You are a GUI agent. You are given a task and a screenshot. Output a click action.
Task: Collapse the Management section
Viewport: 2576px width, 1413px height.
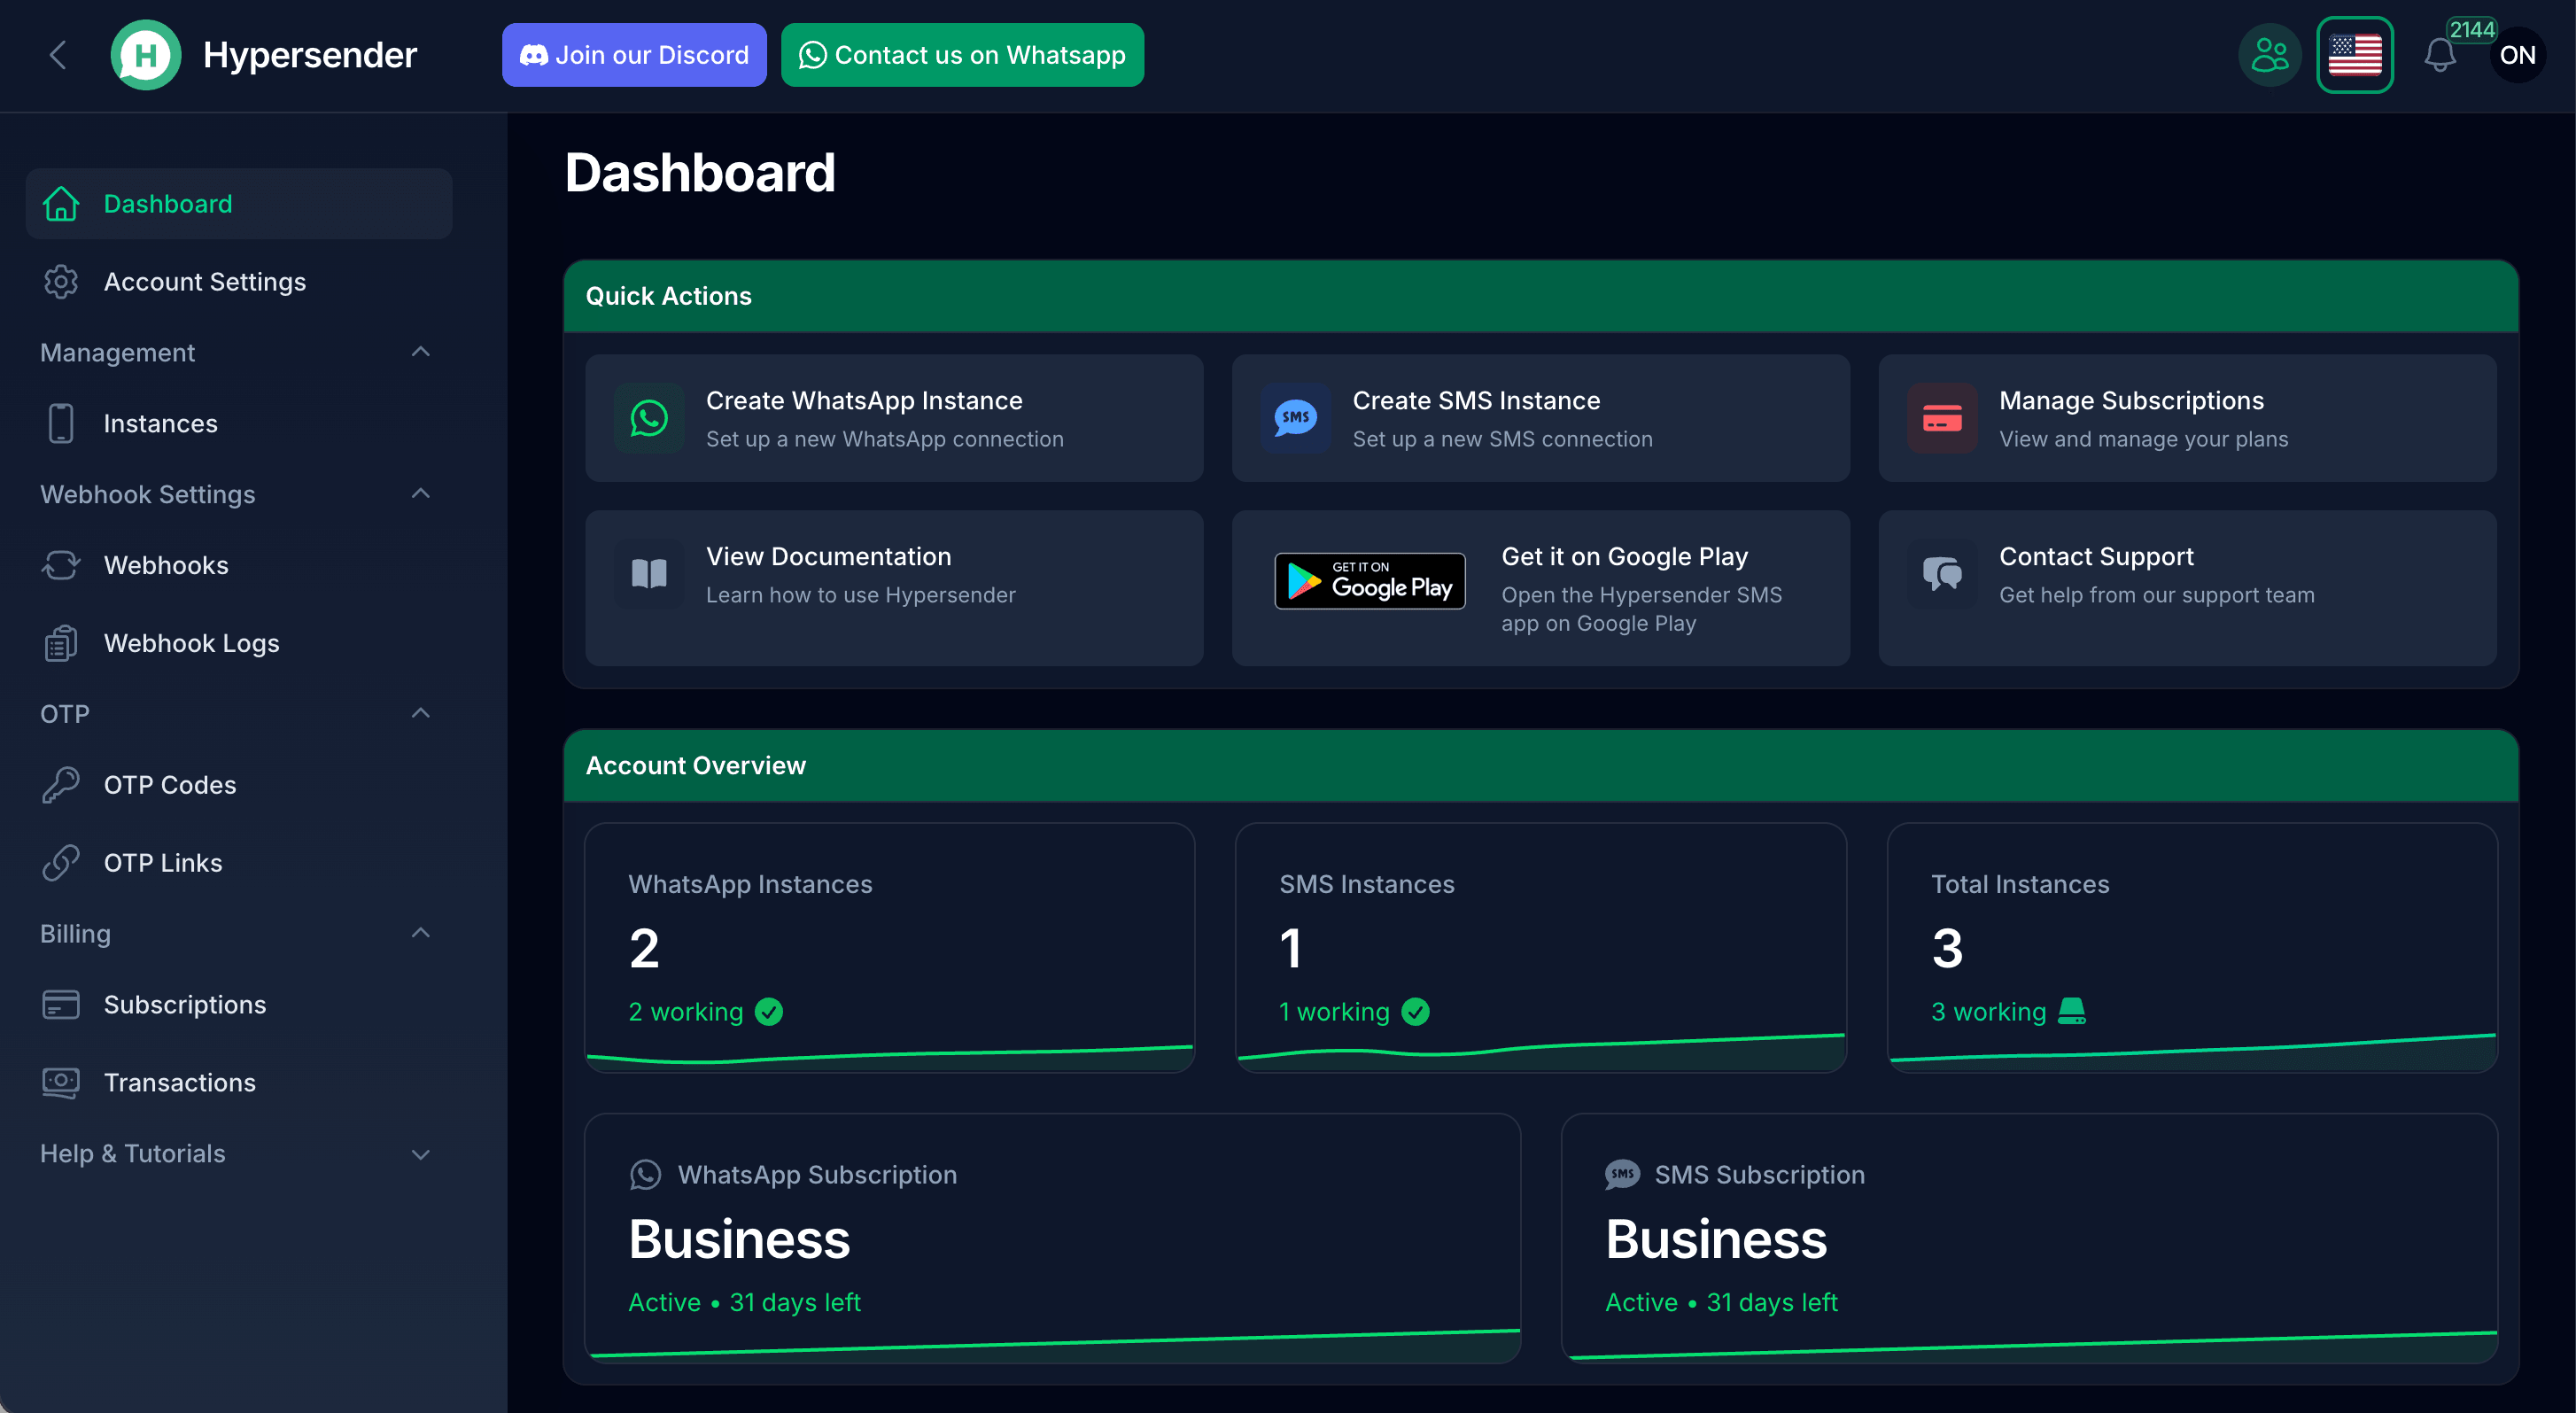pyautogui.click(x=421, y=352)
